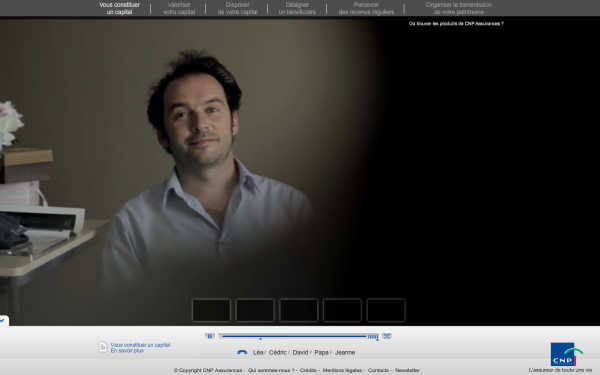Open 'Disposer de votre capital' menu item

tap(237, 8)
